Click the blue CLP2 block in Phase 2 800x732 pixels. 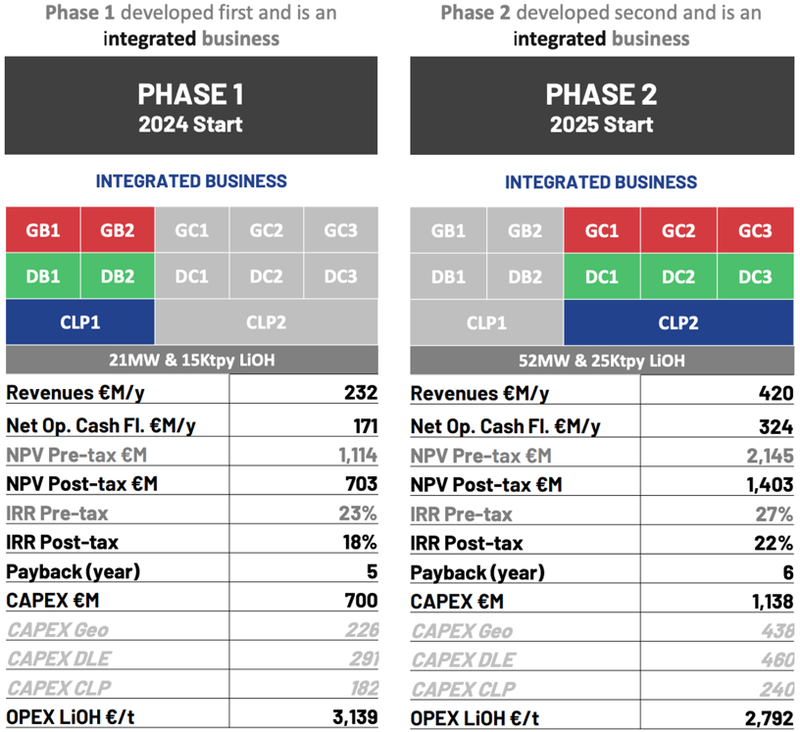pyautogui.click(x=679, y=322)
